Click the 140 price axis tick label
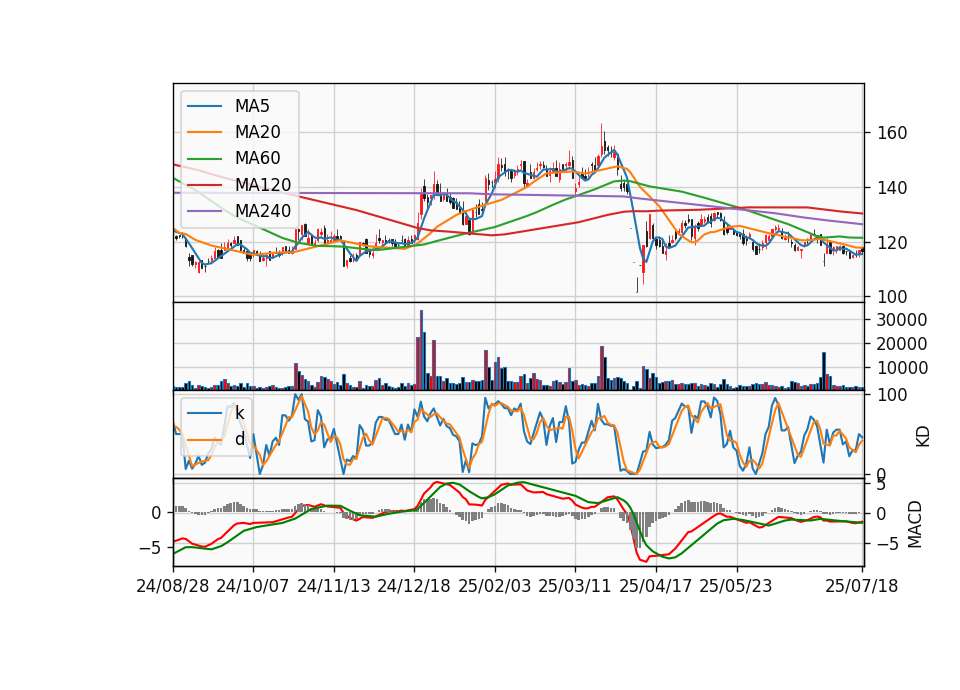The height and width of the screenshot is (690, 960). pyautogui.click(x=891, y=188)
